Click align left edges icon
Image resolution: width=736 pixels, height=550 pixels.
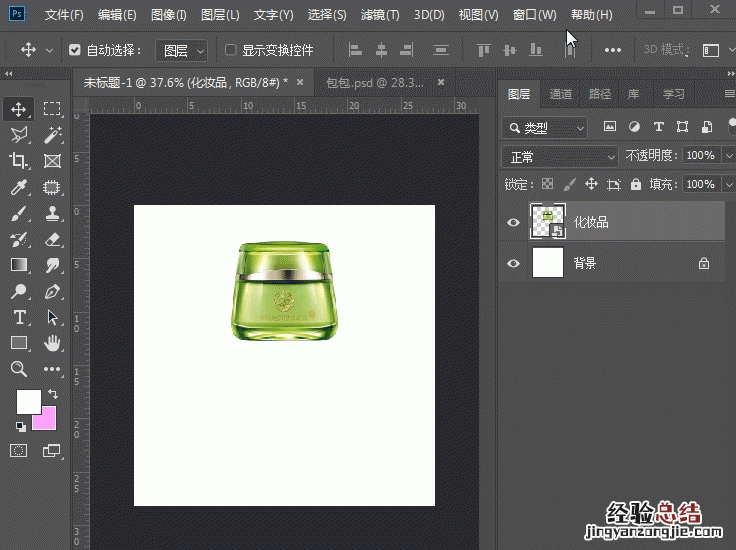355,50
